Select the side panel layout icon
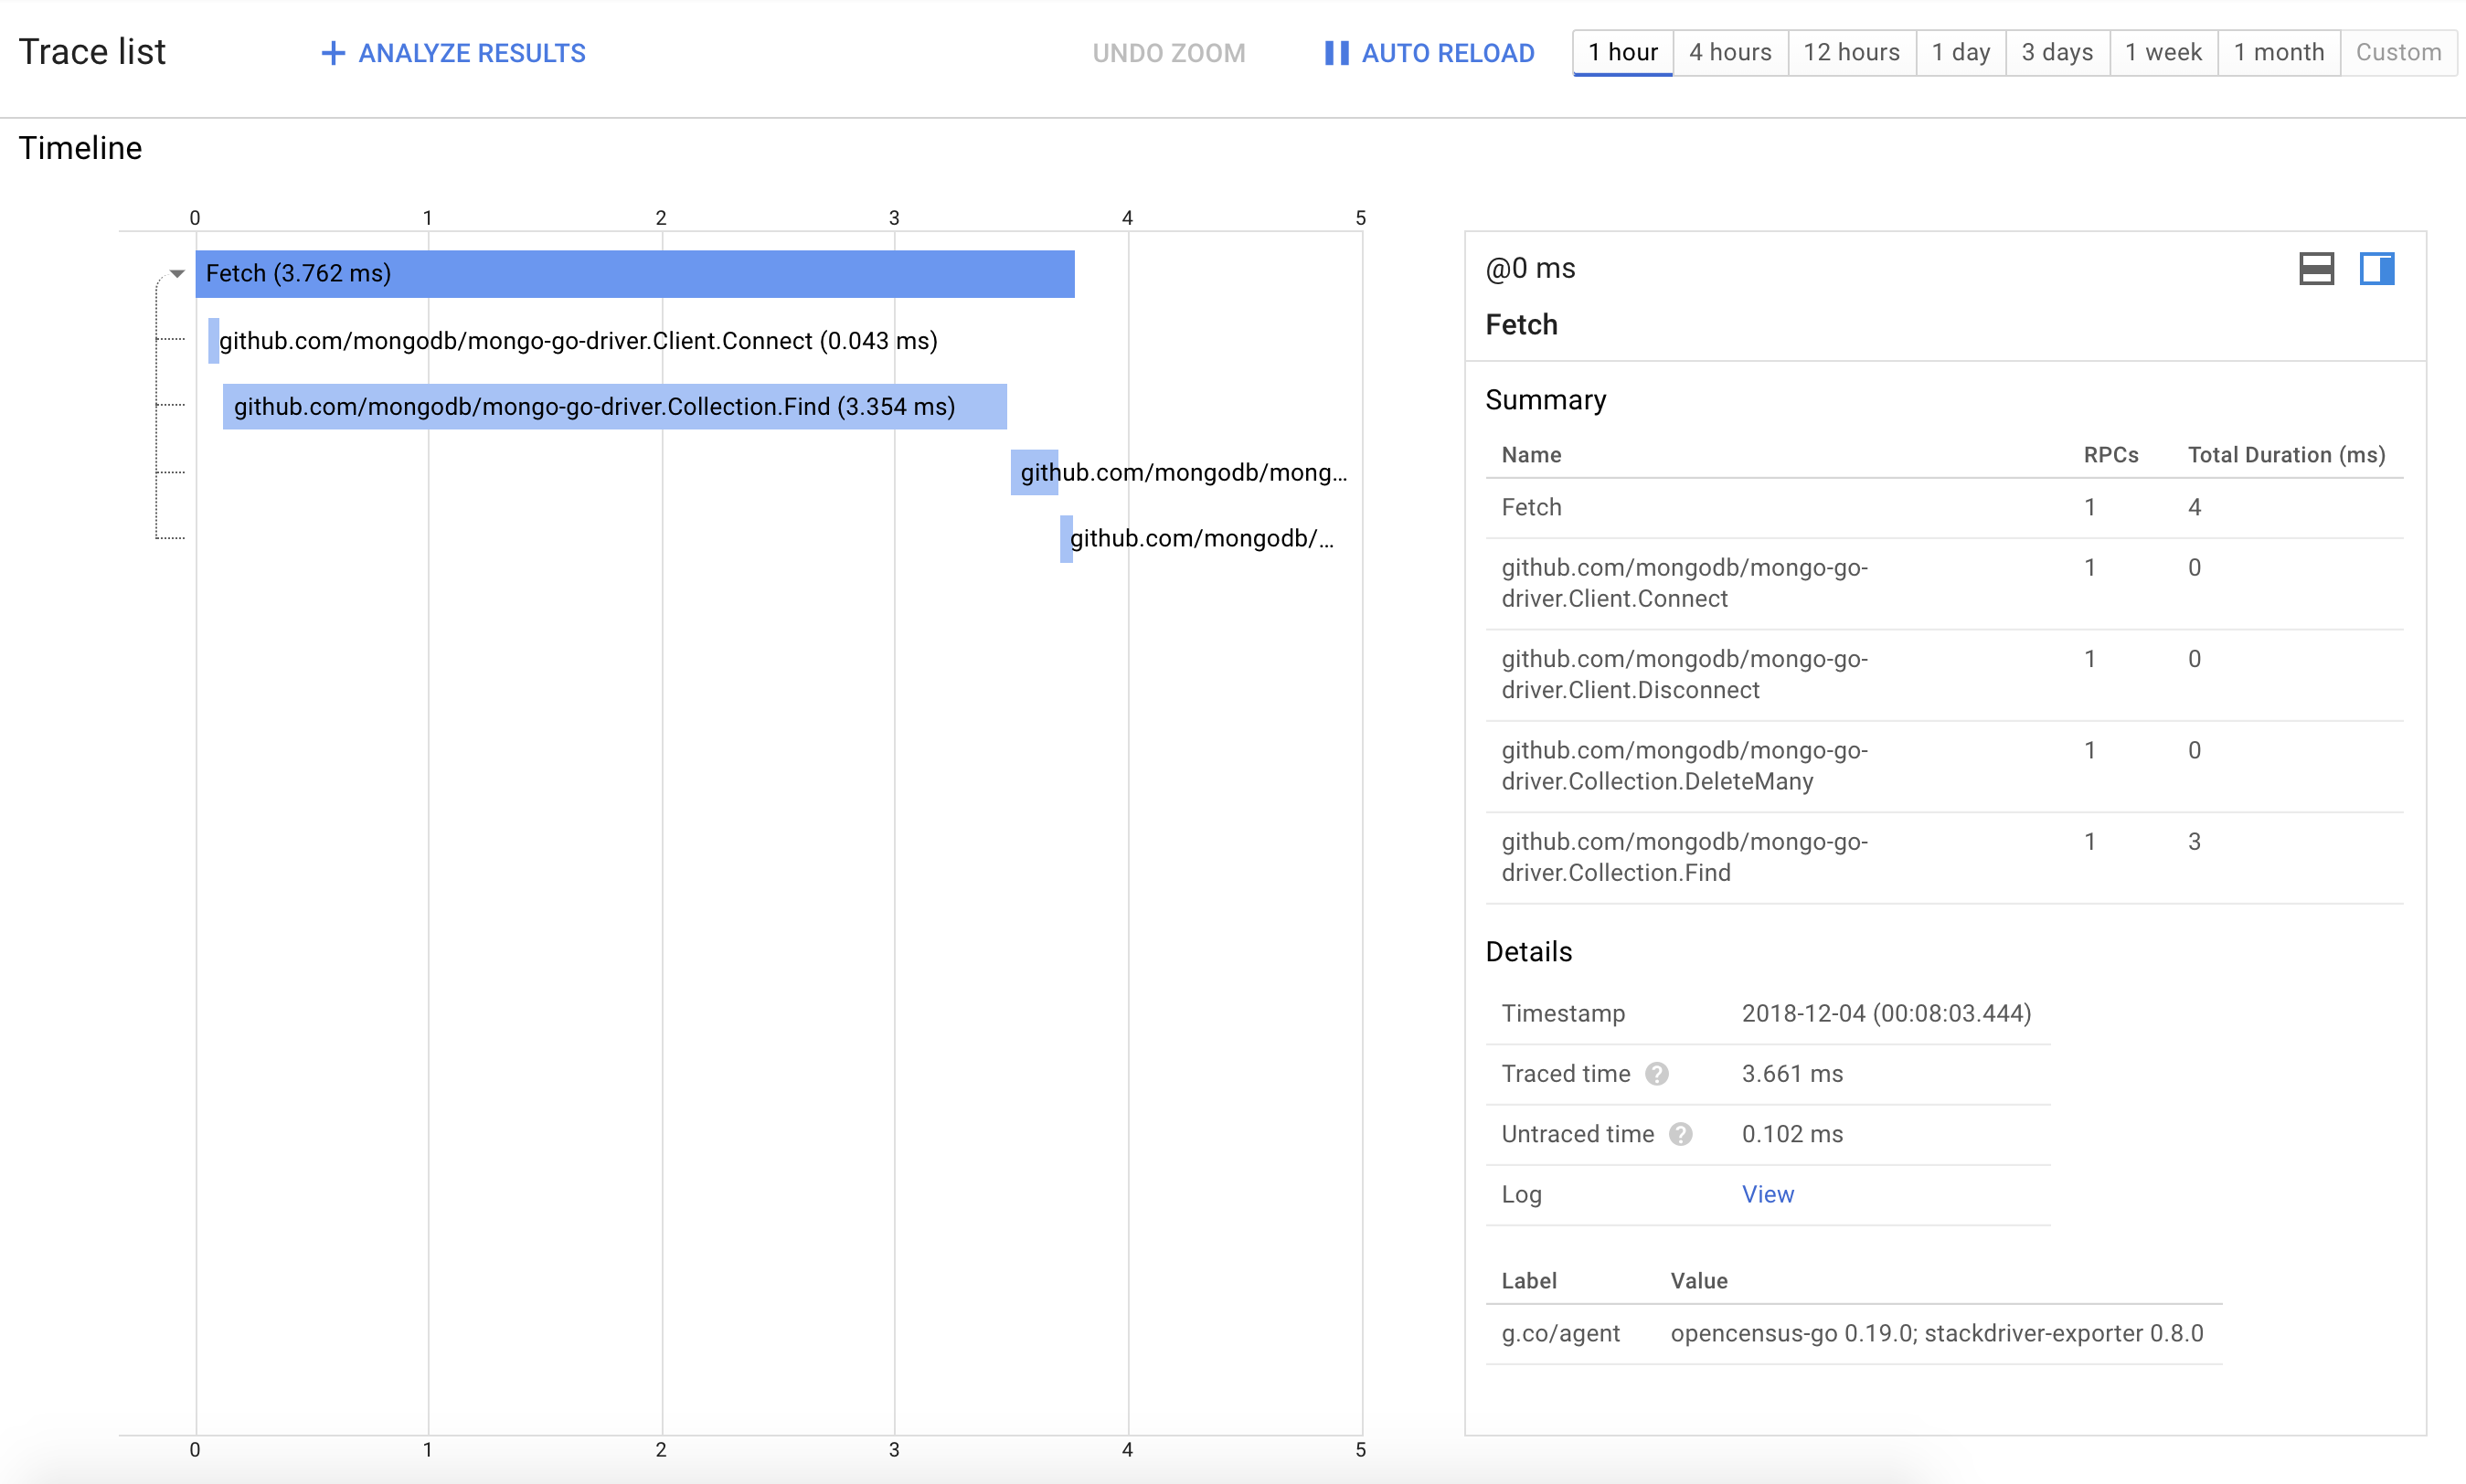 pos(2376,269)
